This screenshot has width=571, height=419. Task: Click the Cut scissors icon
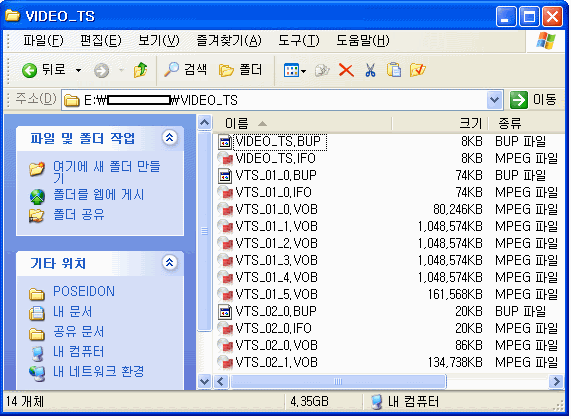pyautogui.click(x=370, y=70)
